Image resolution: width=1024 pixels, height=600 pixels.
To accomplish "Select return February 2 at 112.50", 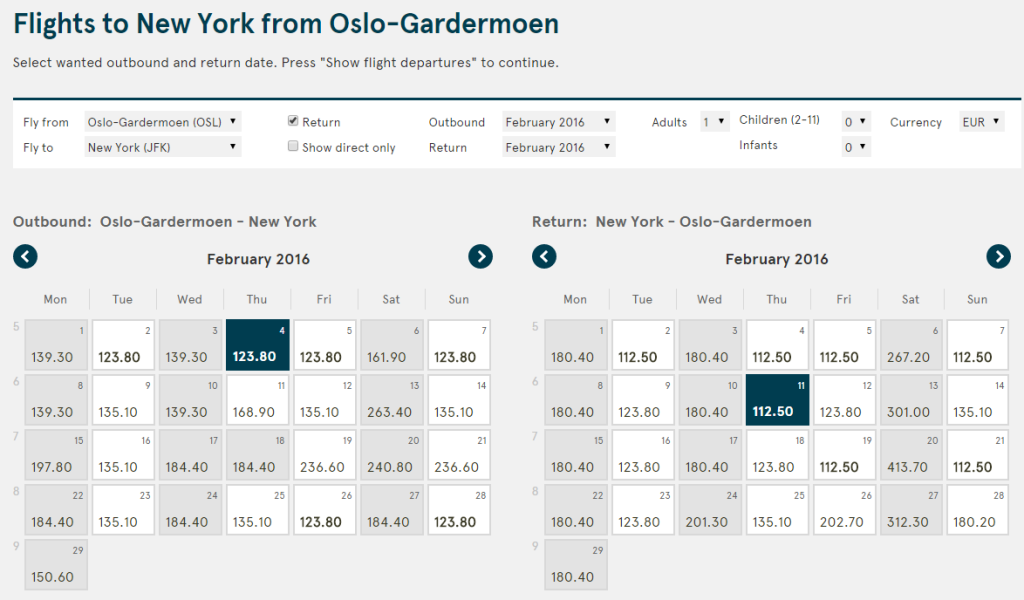I will pyautogui.click(x=643, y=345).
